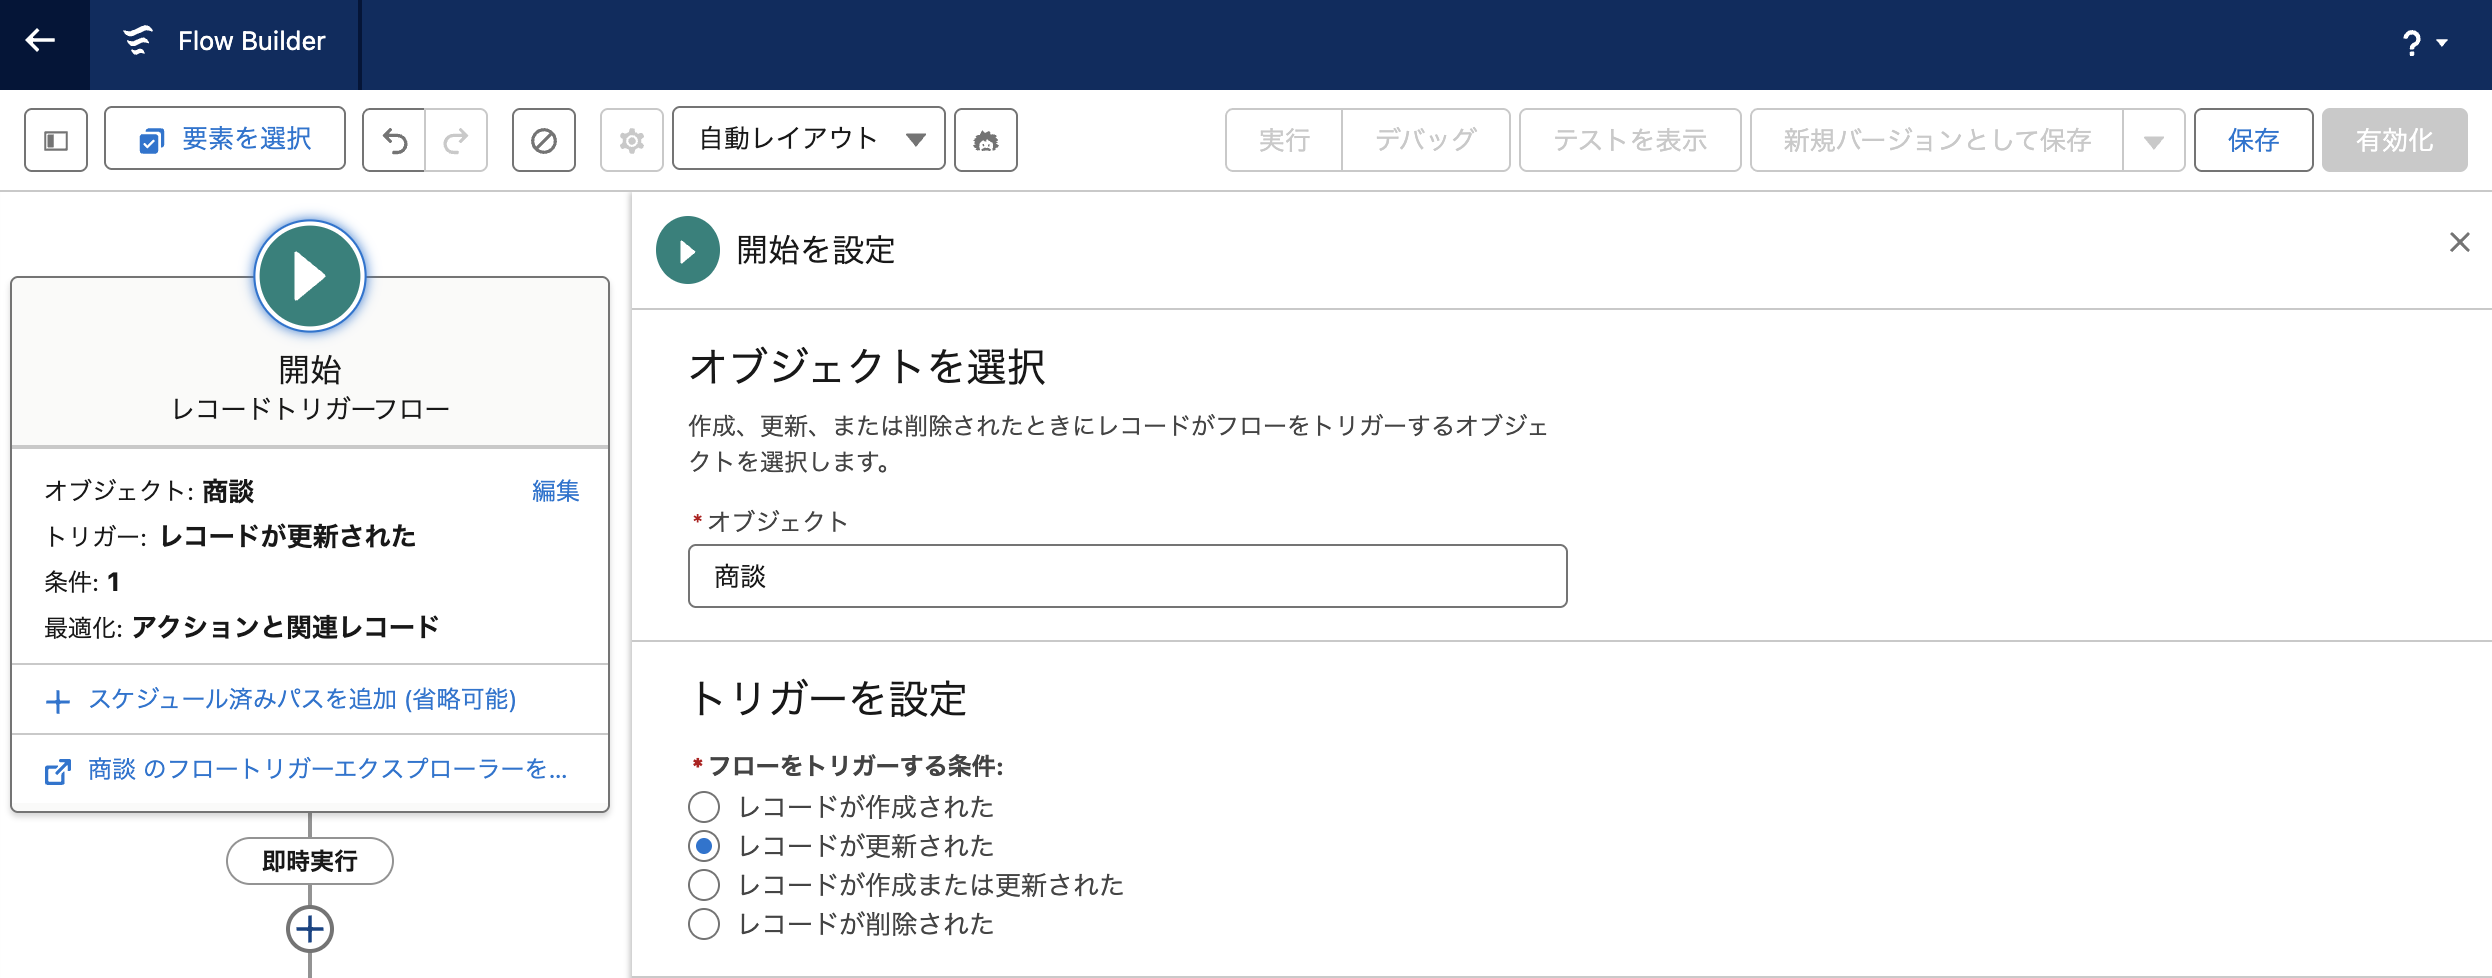Screen dimensions: 2492x978
Task: Choose レコードが作成または更新された option
Action: point(703,884)
